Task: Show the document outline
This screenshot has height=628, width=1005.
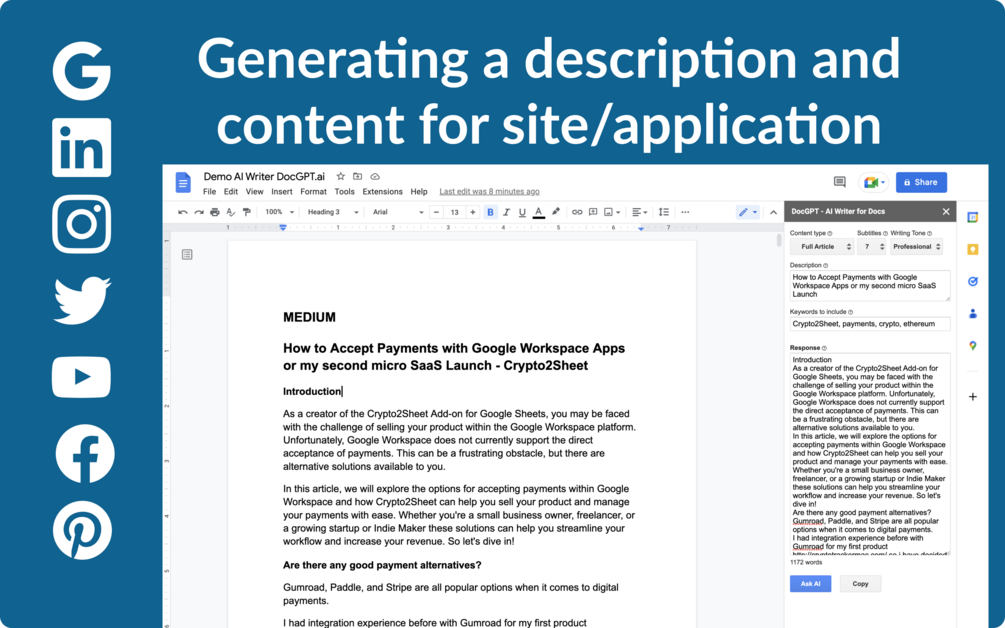Action: pyautogui.click(x=187, y=255)
